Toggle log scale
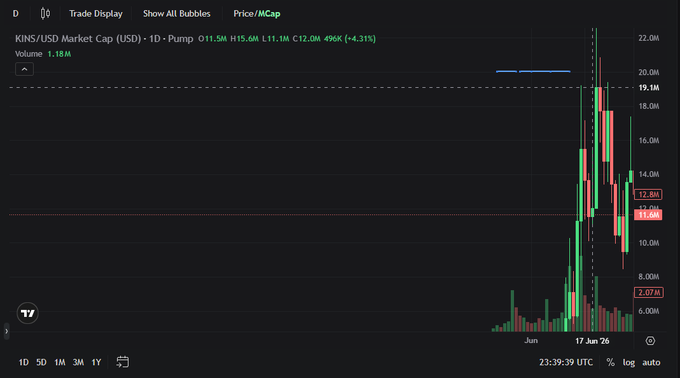The image size is (680, 378). (x=629, y=362)
